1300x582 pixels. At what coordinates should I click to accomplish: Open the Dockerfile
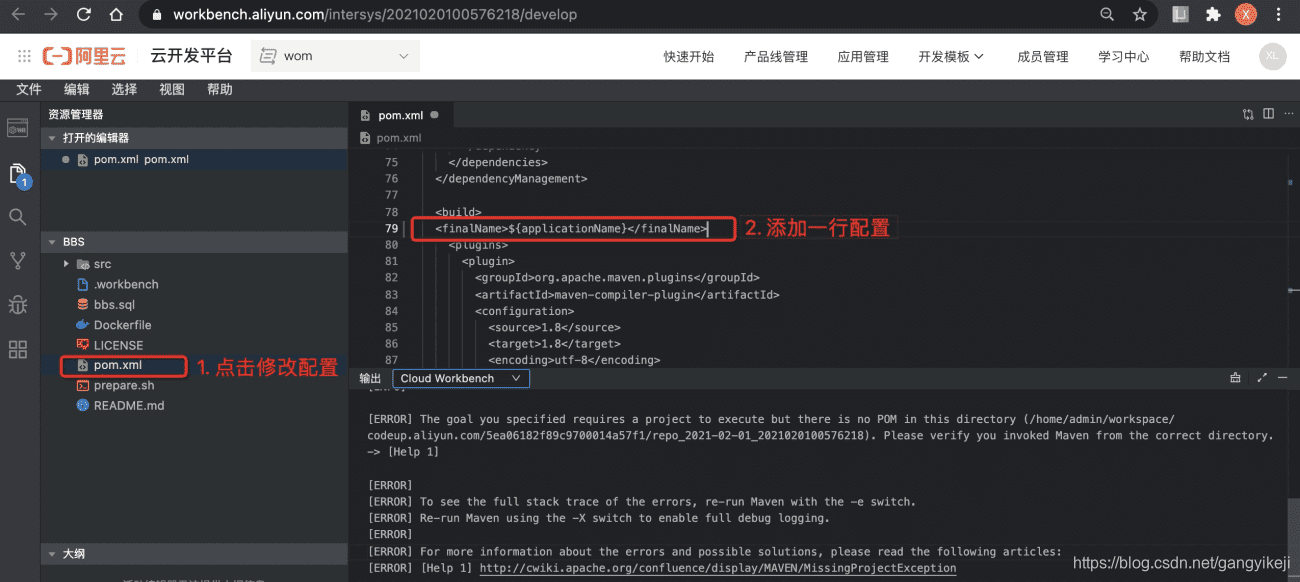click(x=123, y=325)
